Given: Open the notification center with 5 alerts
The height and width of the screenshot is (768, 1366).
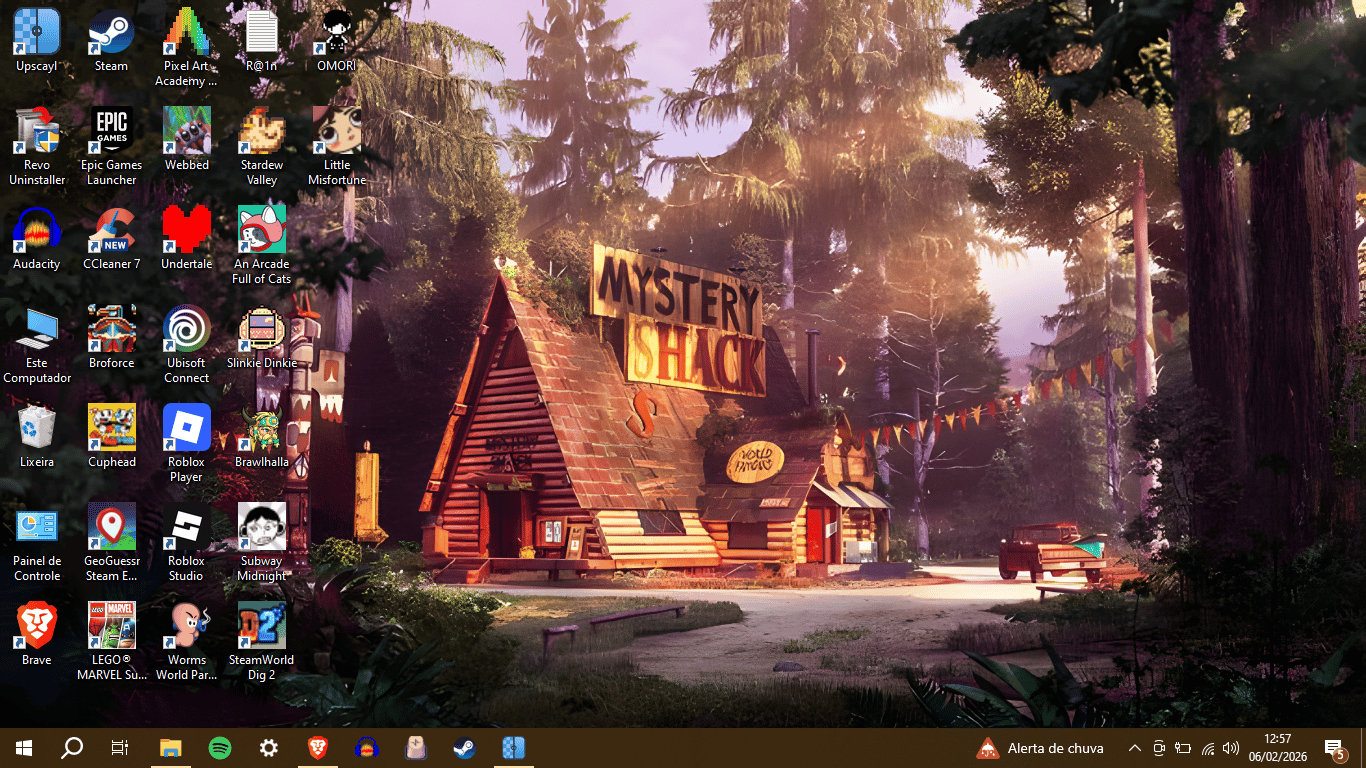Looking at the screenshot, I should [1334, 748].
